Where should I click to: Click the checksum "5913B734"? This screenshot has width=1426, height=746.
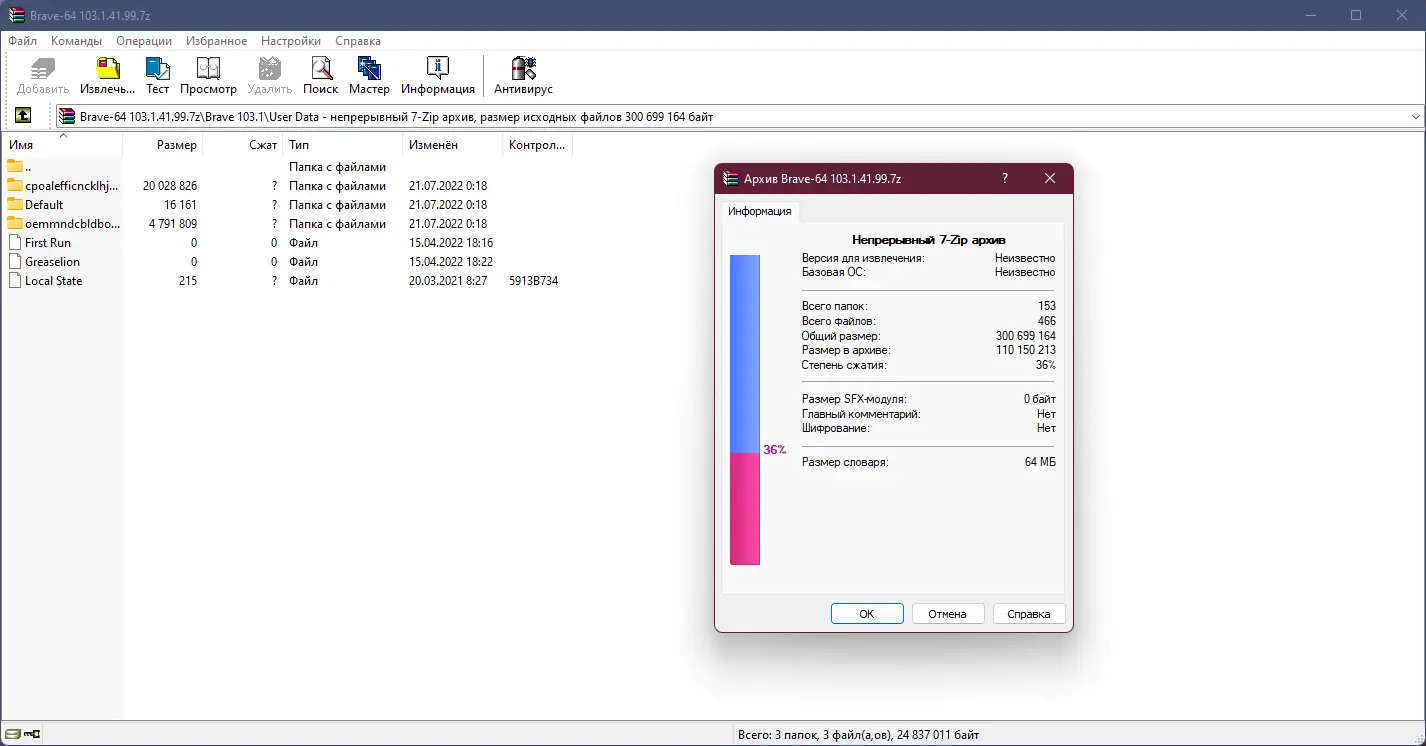pos(534,281)
